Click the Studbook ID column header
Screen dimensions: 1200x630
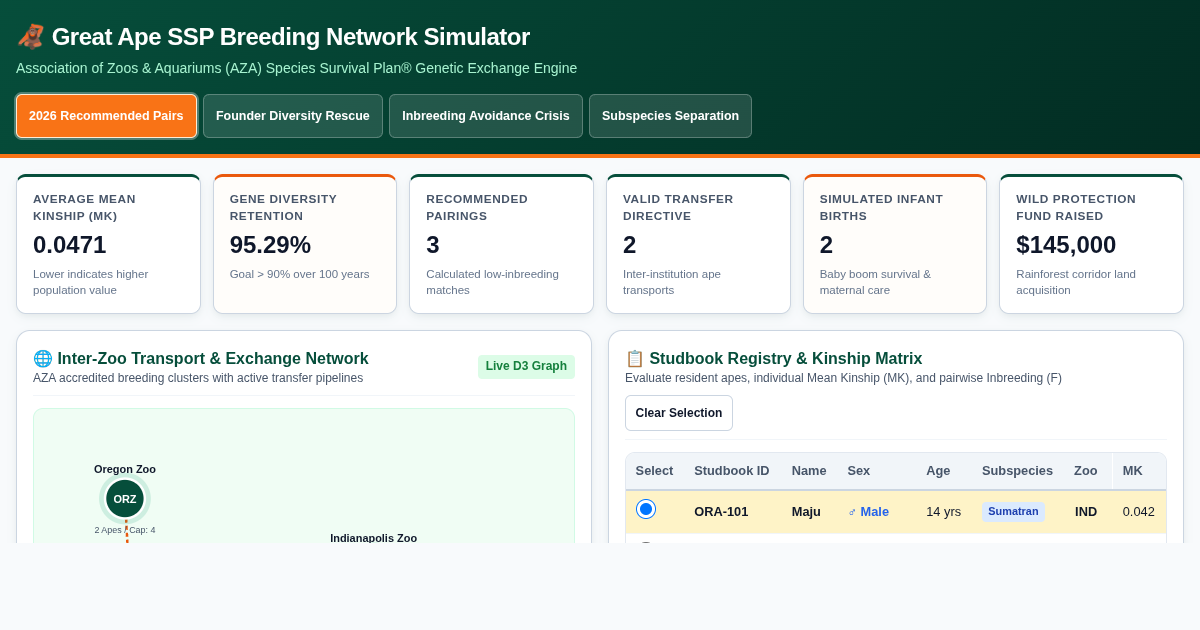point(732,470)
